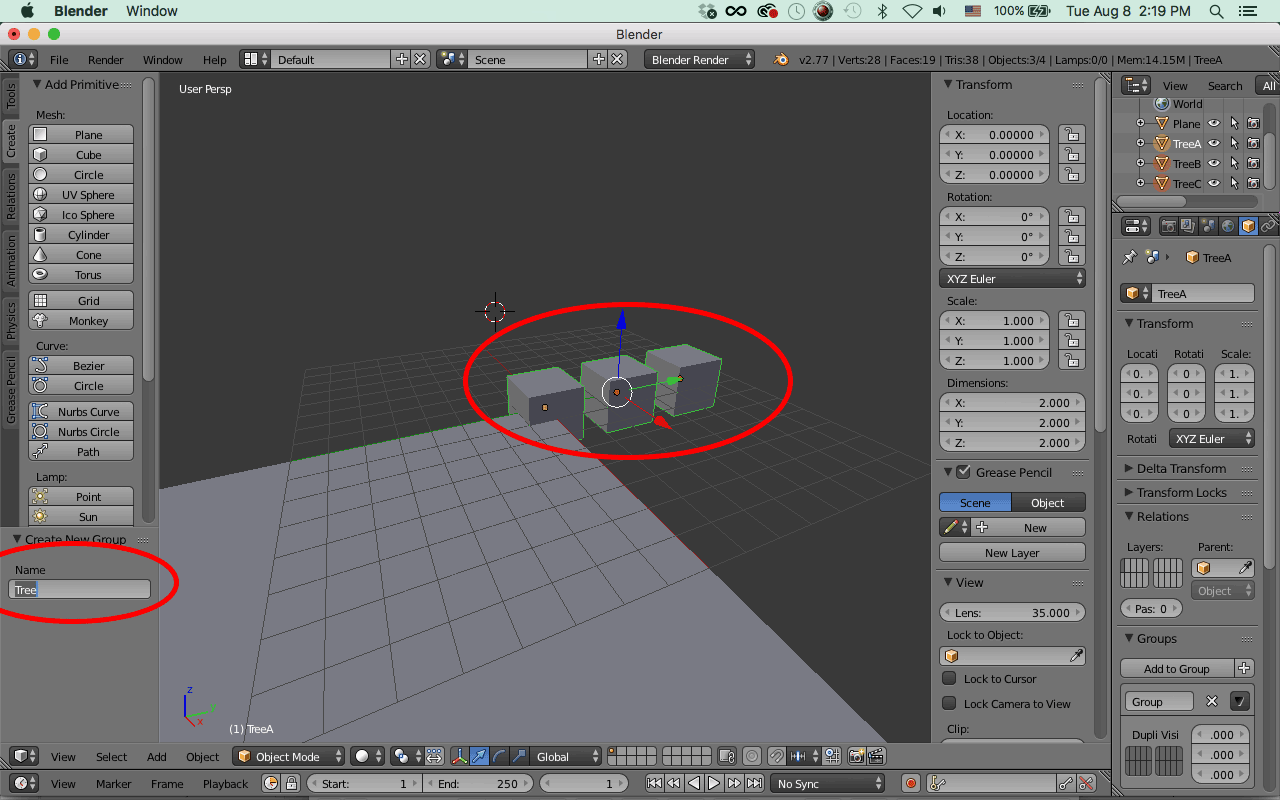Screen dimensions: 1280x800
Task: Toggle Grease Pencil checkbox
Action: (964, 472)
